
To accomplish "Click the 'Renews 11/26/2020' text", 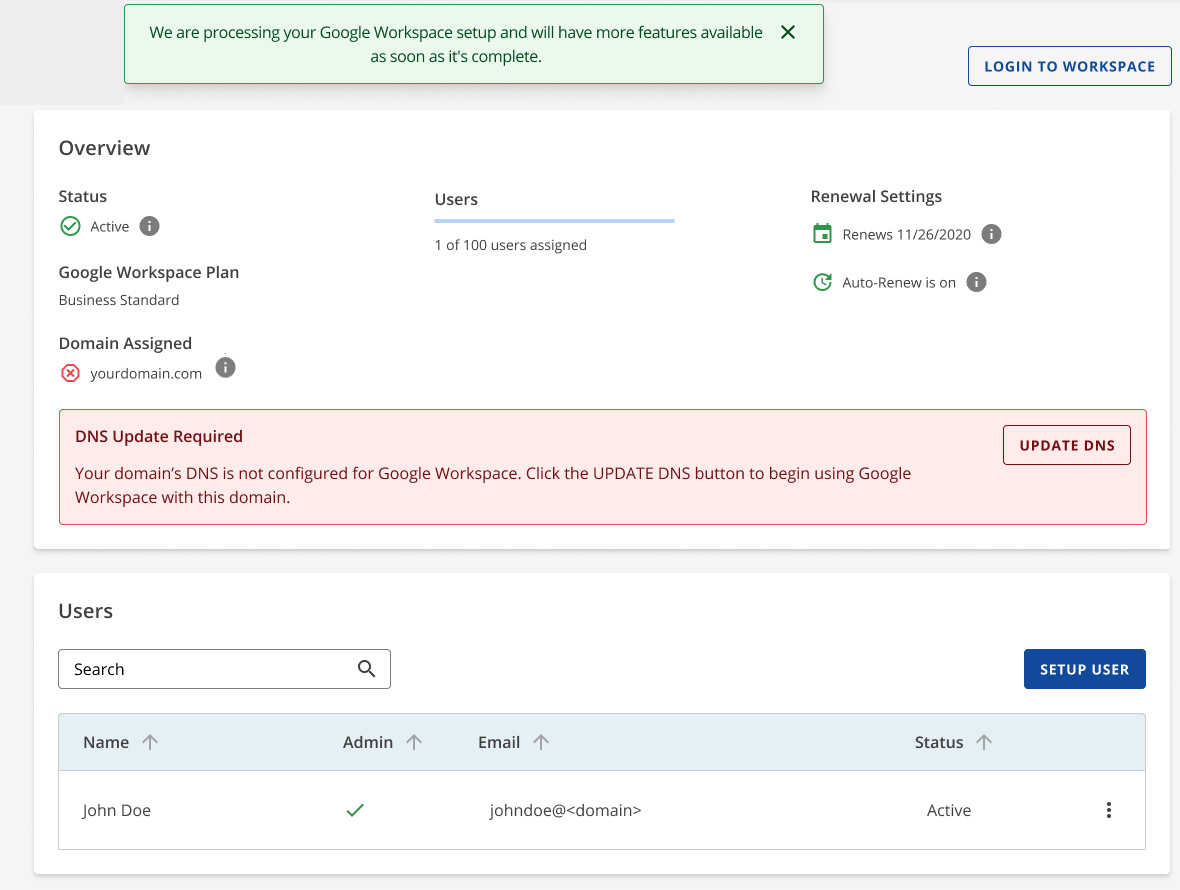I will (906, 235).
